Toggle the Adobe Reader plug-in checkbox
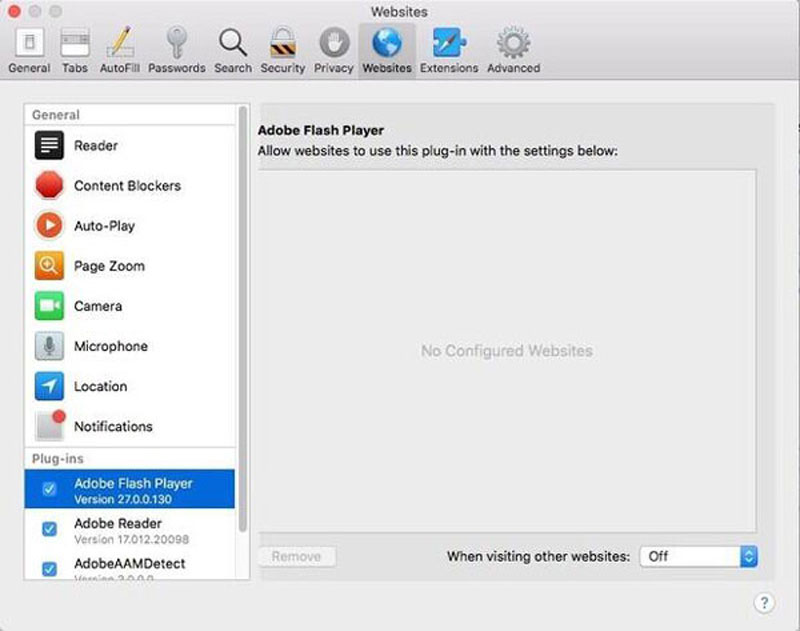800x631 pixels. click(x=49, y=530)
